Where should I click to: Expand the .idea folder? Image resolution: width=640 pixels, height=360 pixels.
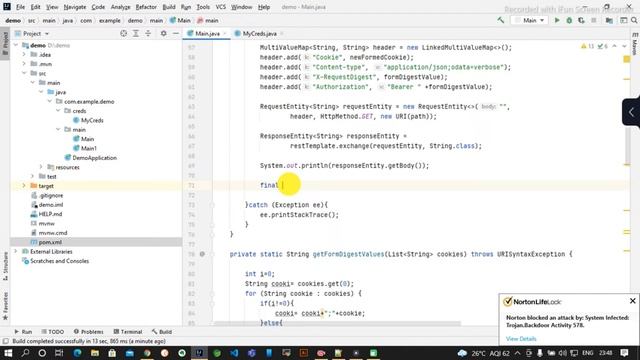[x=24, y=55]
